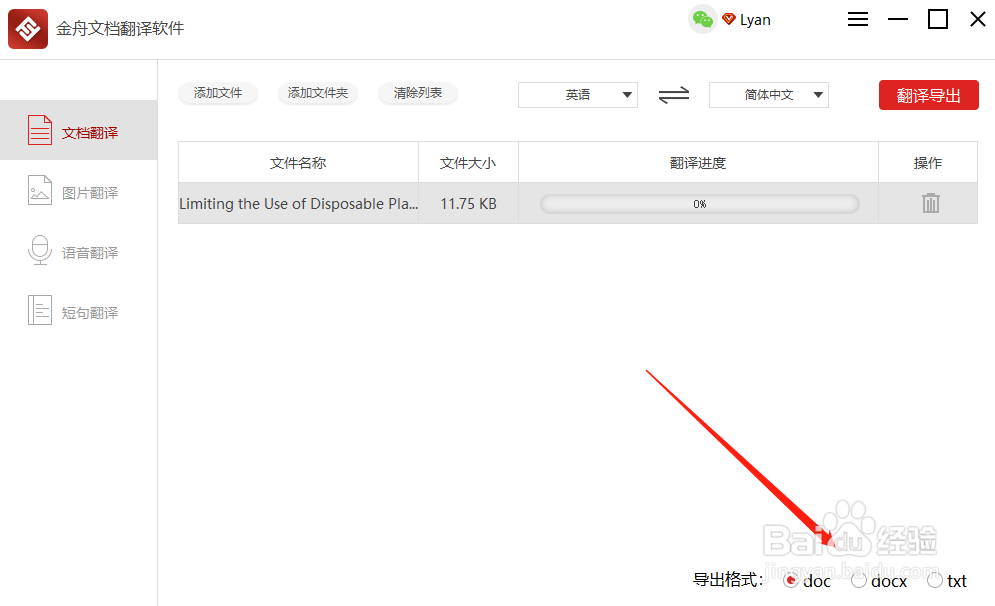This screenshot has width=995, height=606.
Task: Clear the file list via 清除列表
Action: point(417,94)
